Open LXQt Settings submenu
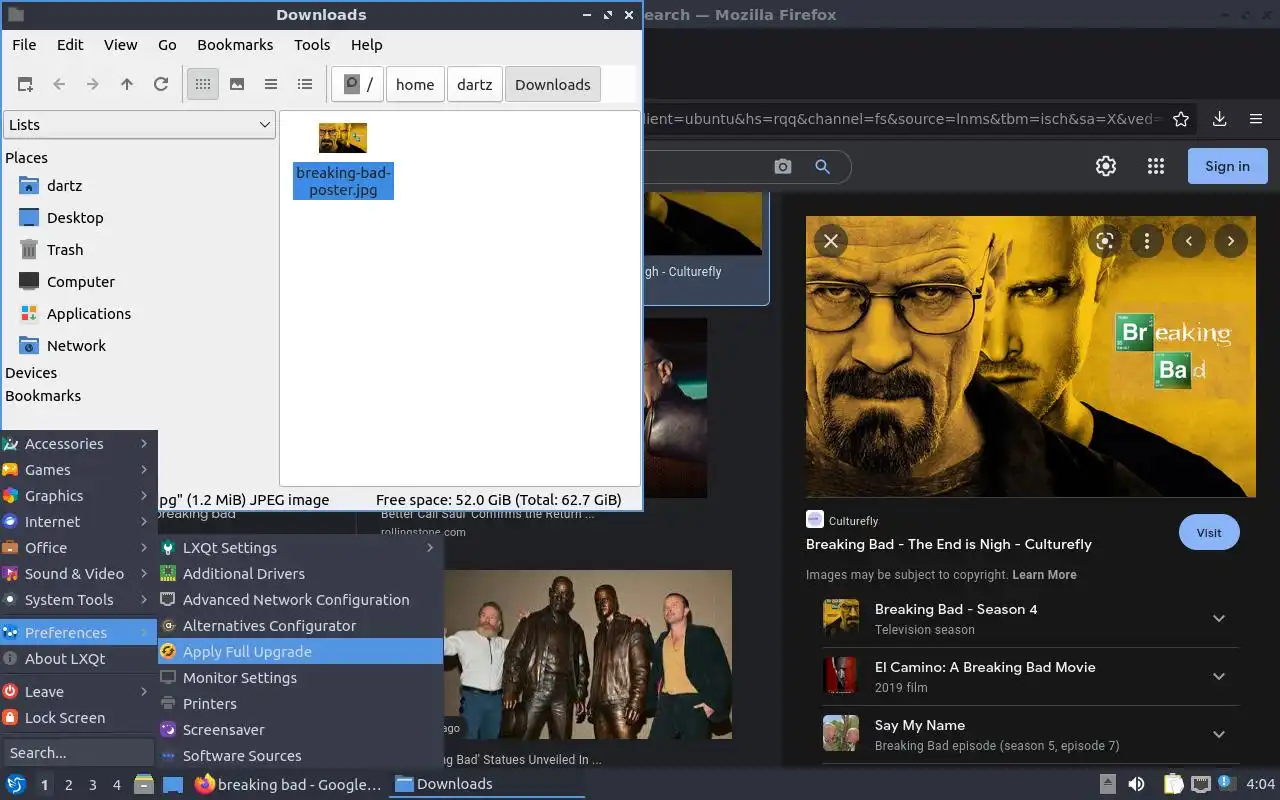 300,548
